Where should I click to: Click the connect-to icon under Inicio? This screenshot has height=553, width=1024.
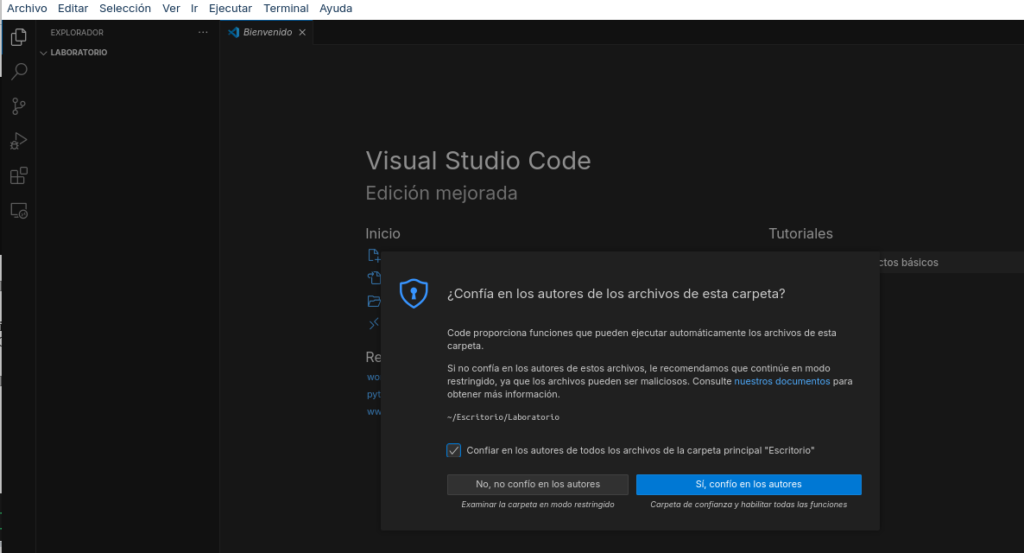click(374, 324)
